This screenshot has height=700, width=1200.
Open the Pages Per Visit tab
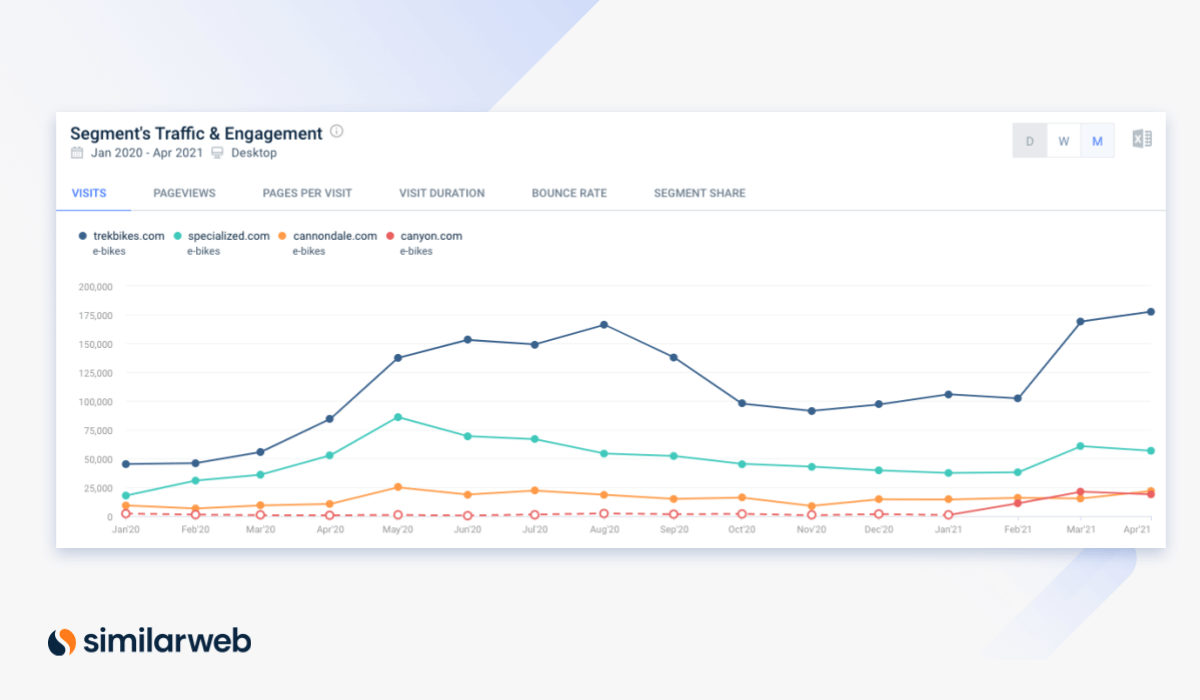click(x=307, y=193)
